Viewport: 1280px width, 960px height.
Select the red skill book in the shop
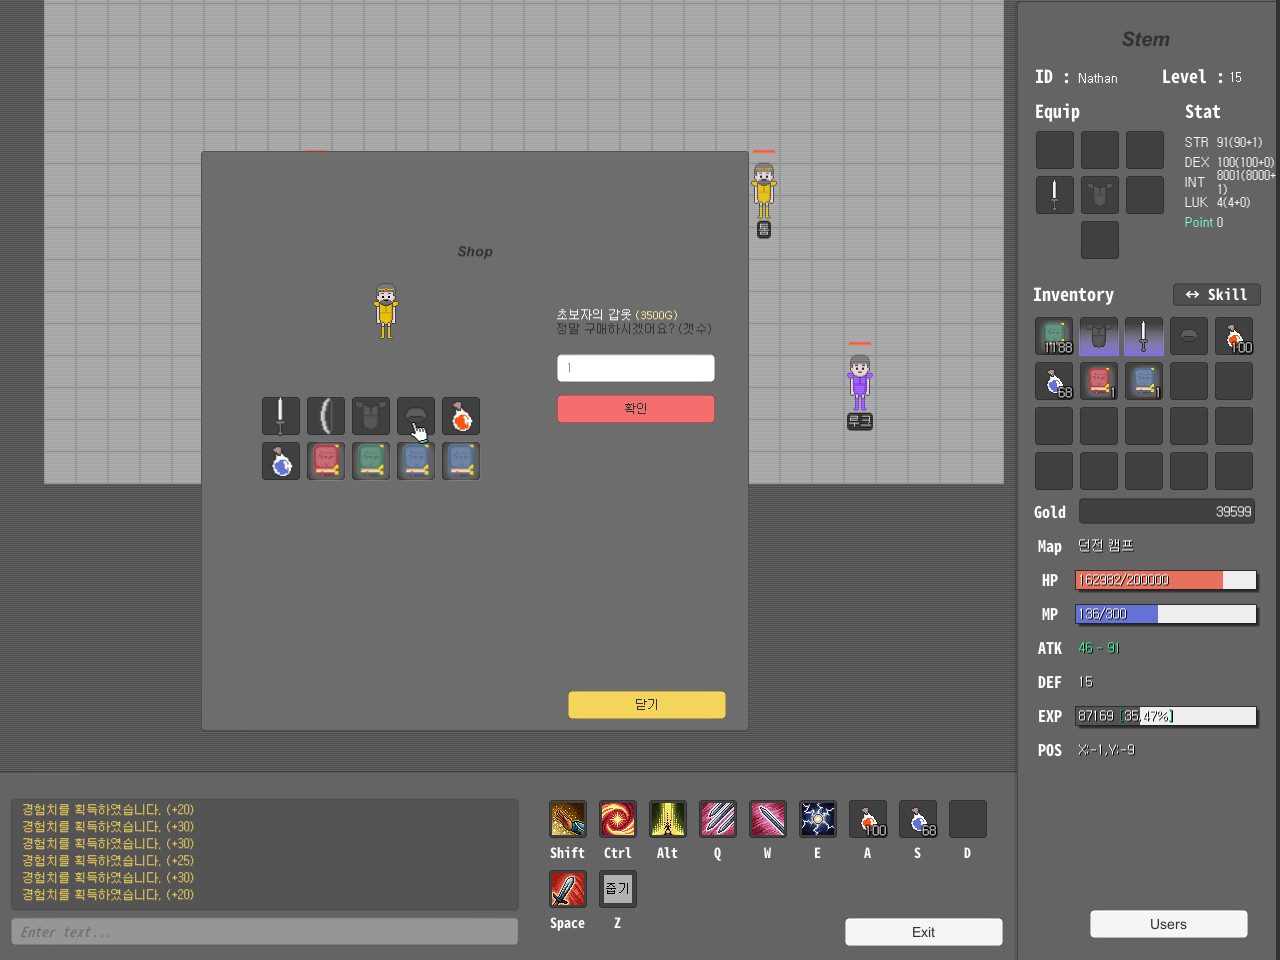pos(326,461)
